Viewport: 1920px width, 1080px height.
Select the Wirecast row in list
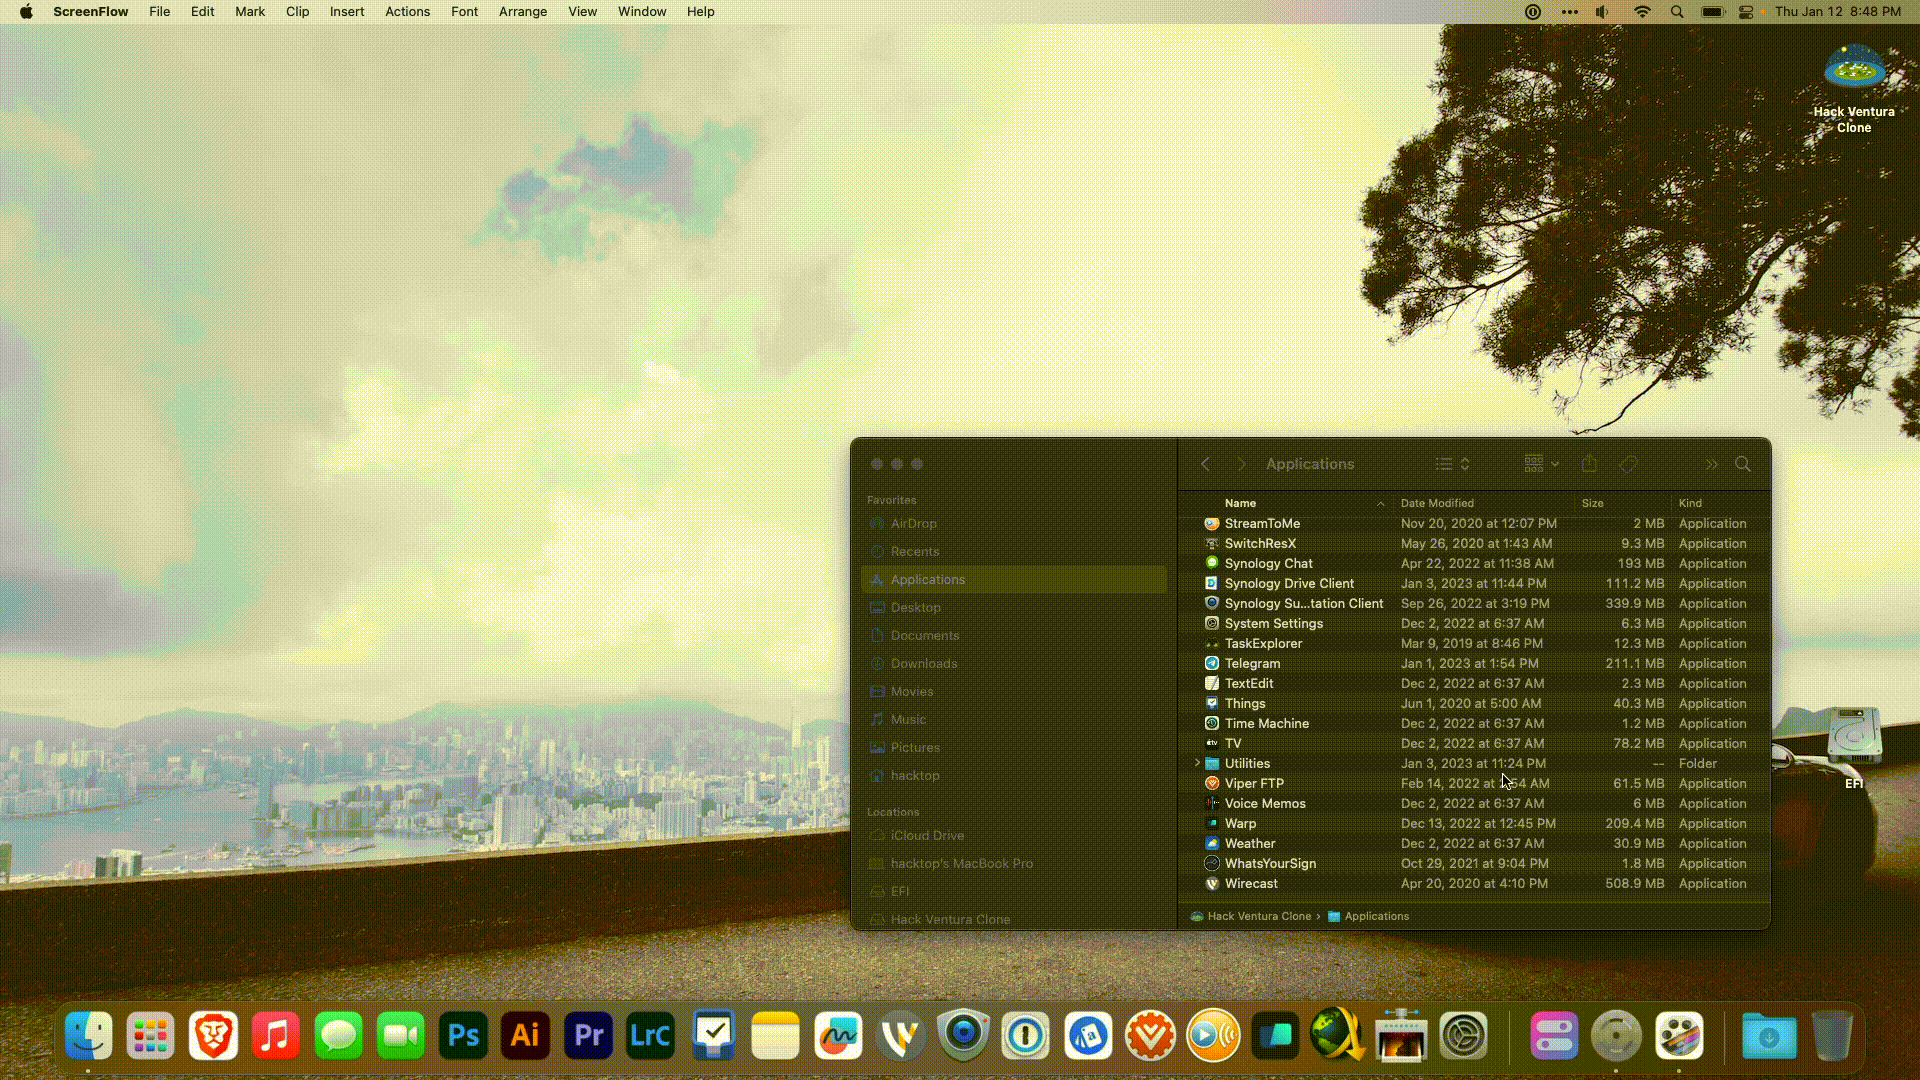click(x=1475, y=883)
